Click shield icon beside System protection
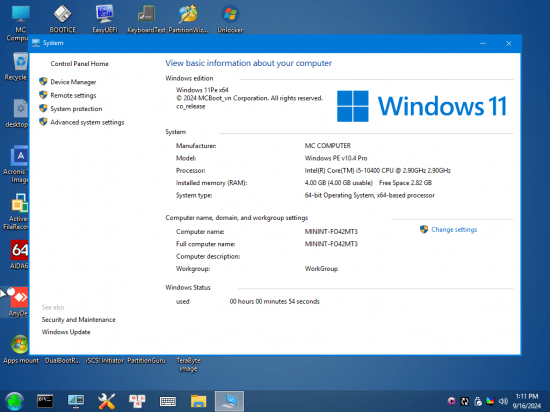The height and width of the screenshot is (412, 550). pos(43,108)
